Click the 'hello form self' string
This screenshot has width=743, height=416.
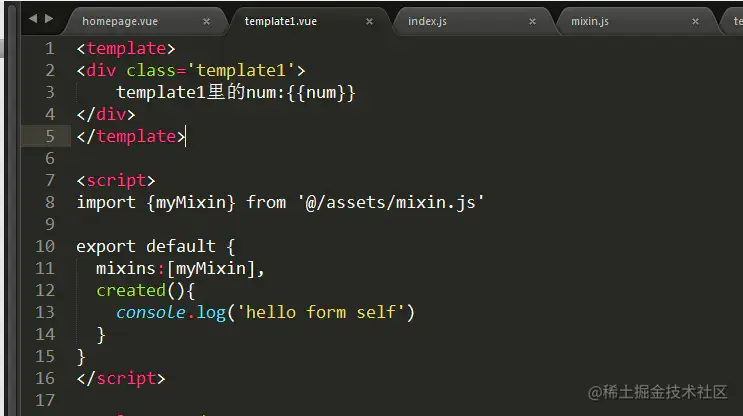[321, 312]
